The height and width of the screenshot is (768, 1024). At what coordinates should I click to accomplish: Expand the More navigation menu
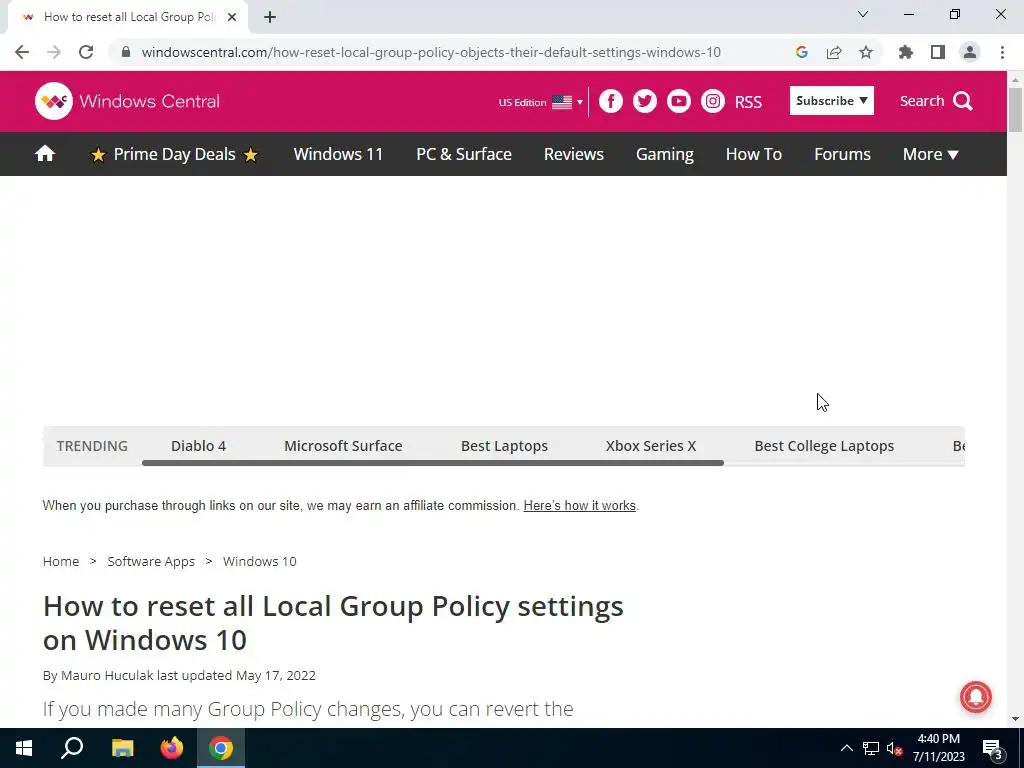pos(930,154)
